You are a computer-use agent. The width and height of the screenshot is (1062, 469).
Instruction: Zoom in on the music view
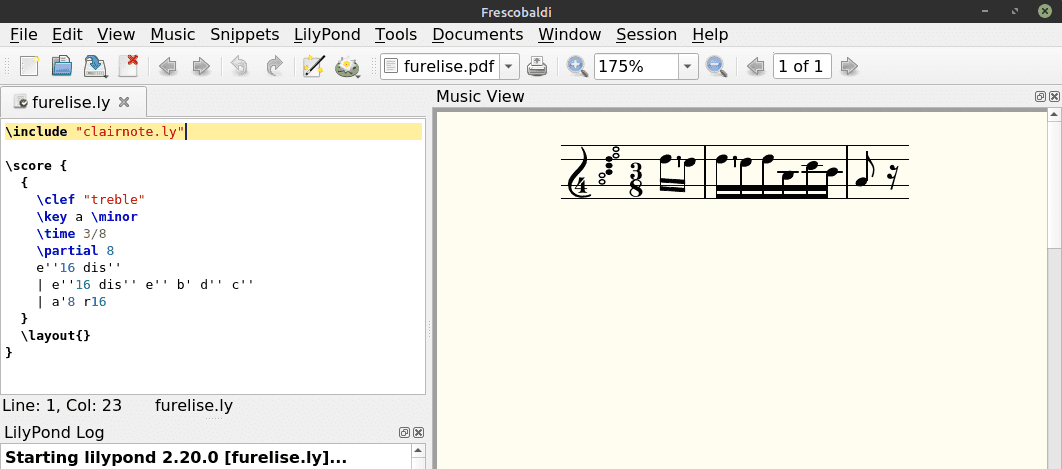click(x=577, y=67)
